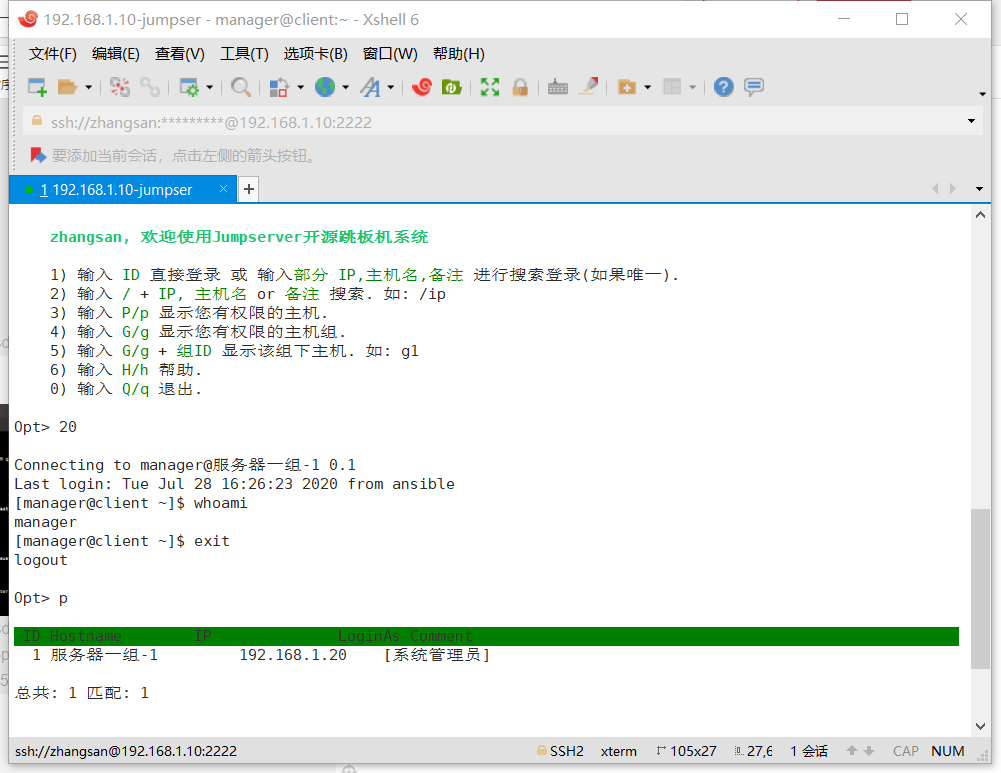Open the 编辑(E) menu

(116, 54)
